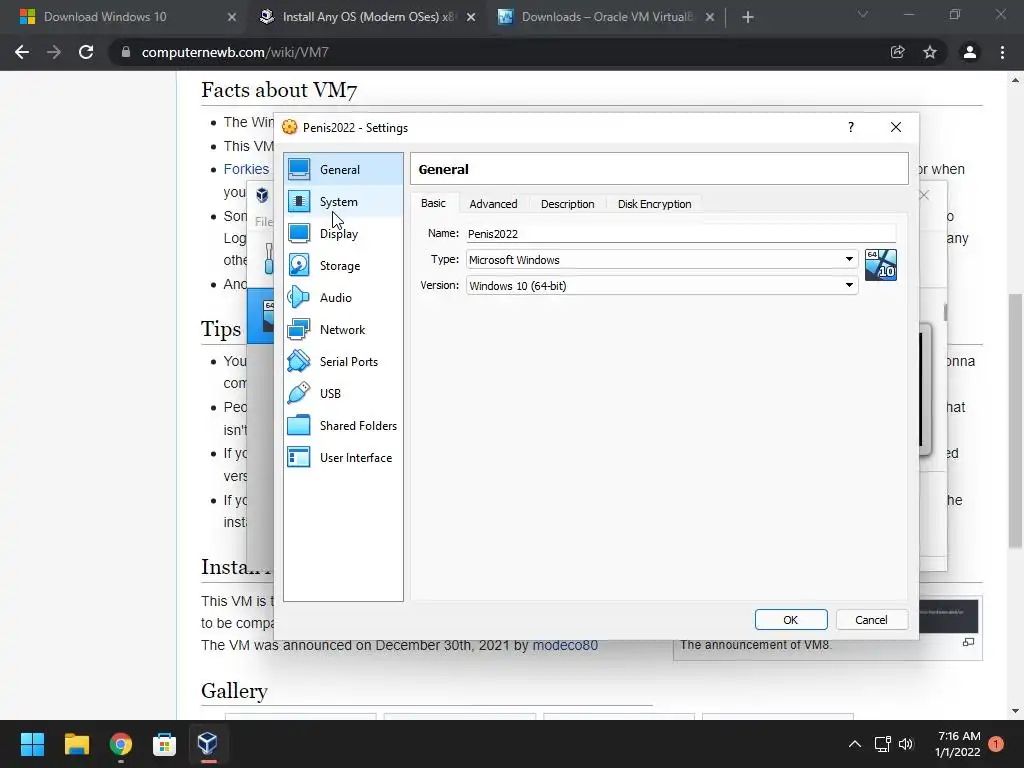Open Audio settings category
1024x768 pixels.
tap(344, 298)
